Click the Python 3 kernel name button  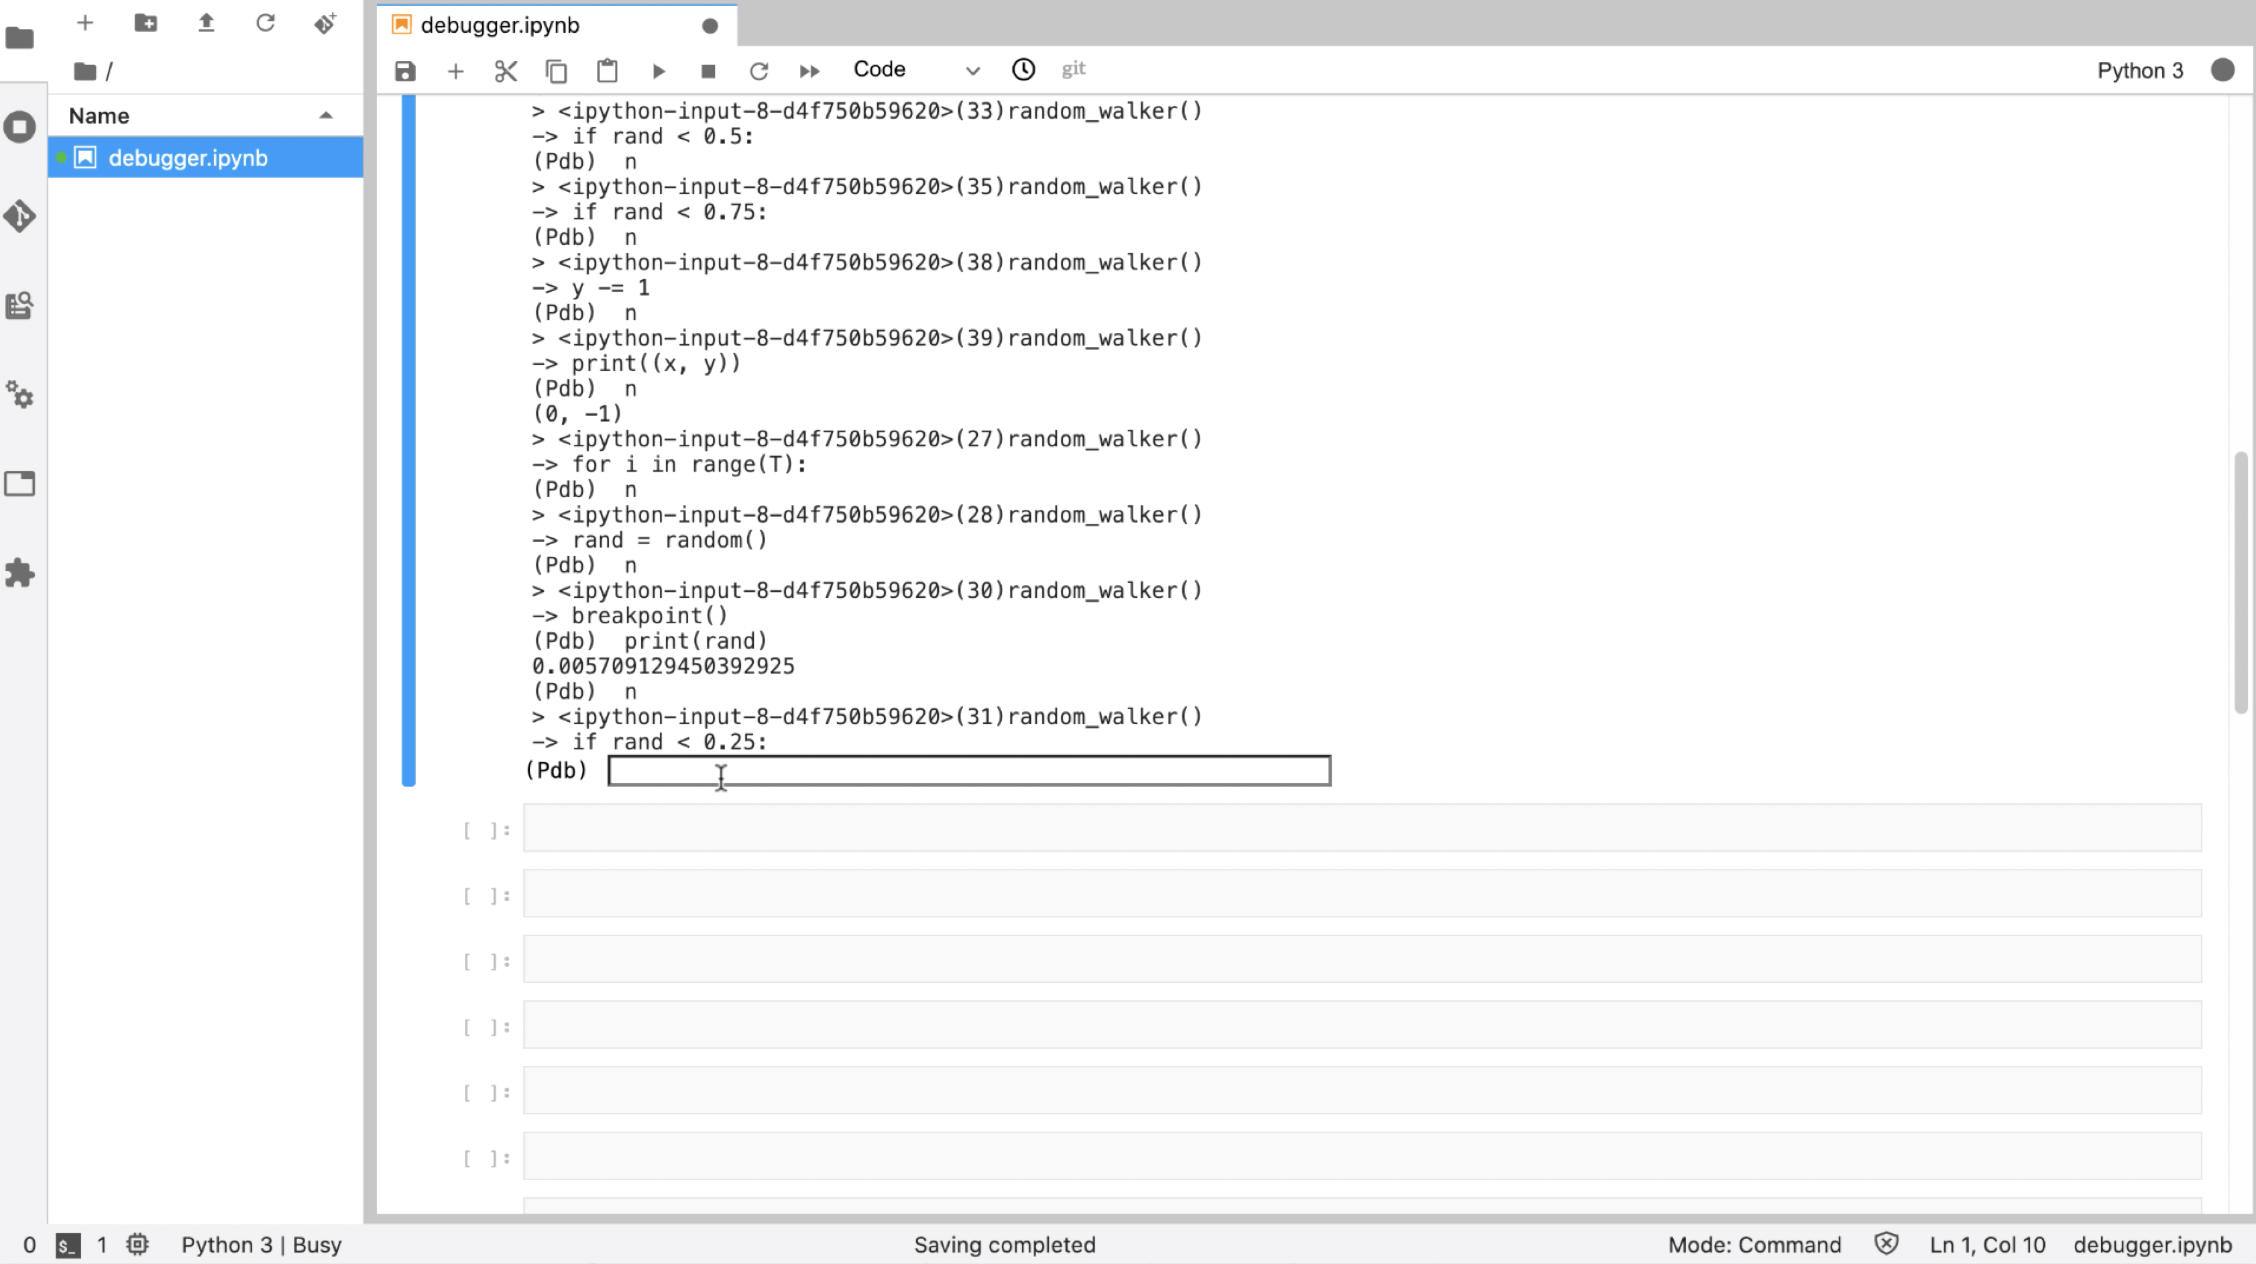pyautogui.click(x=2139, y=70)
